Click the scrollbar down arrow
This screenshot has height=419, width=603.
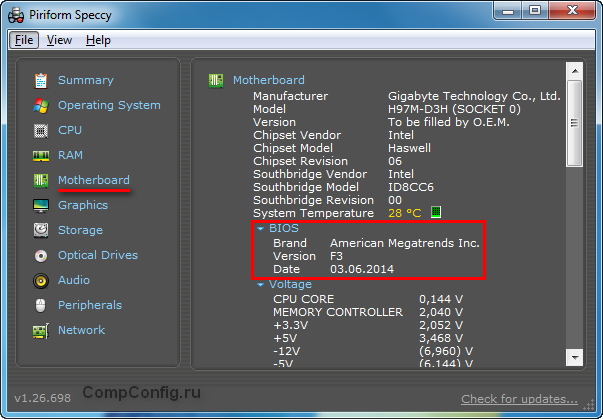click(x=575, y=357)
